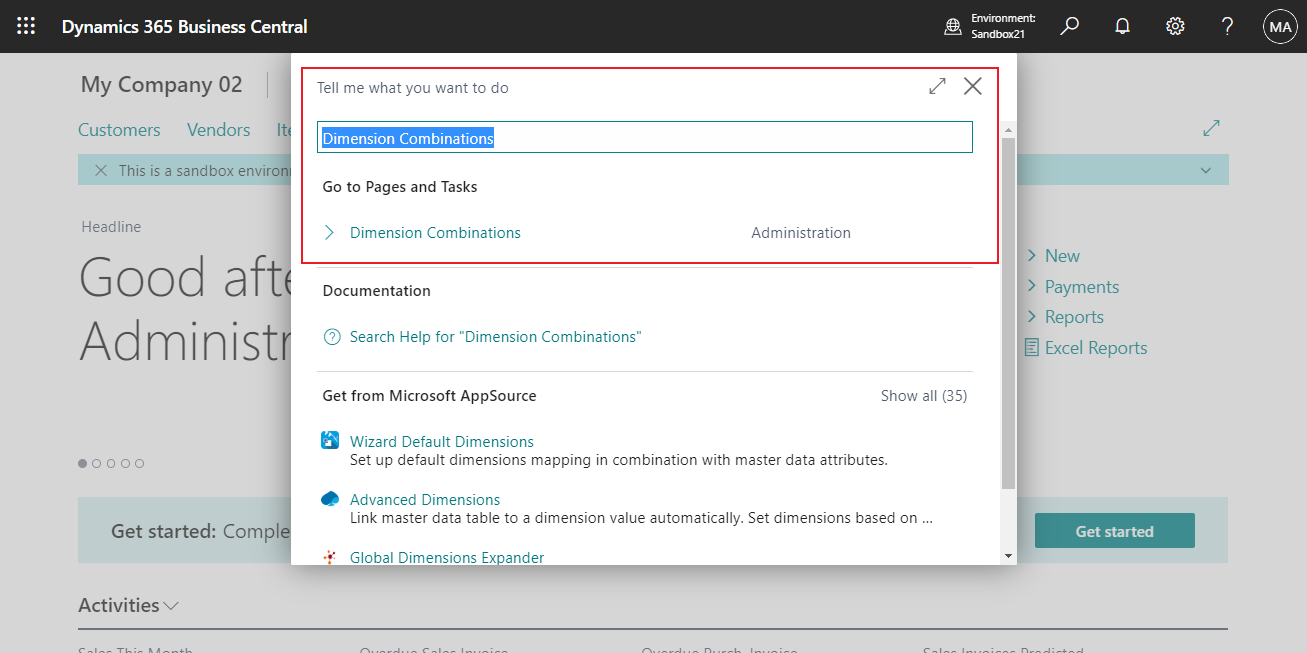Open search with the magnifier icon

coord(1069,26)
